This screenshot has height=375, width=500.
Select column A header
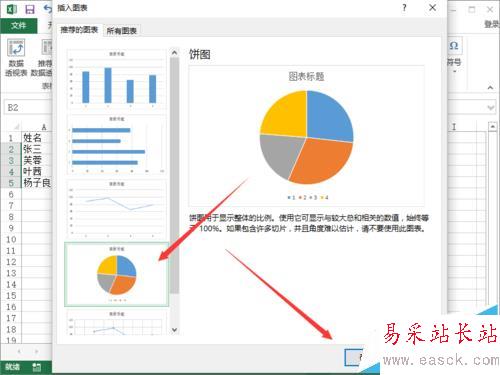coord(37,127)
